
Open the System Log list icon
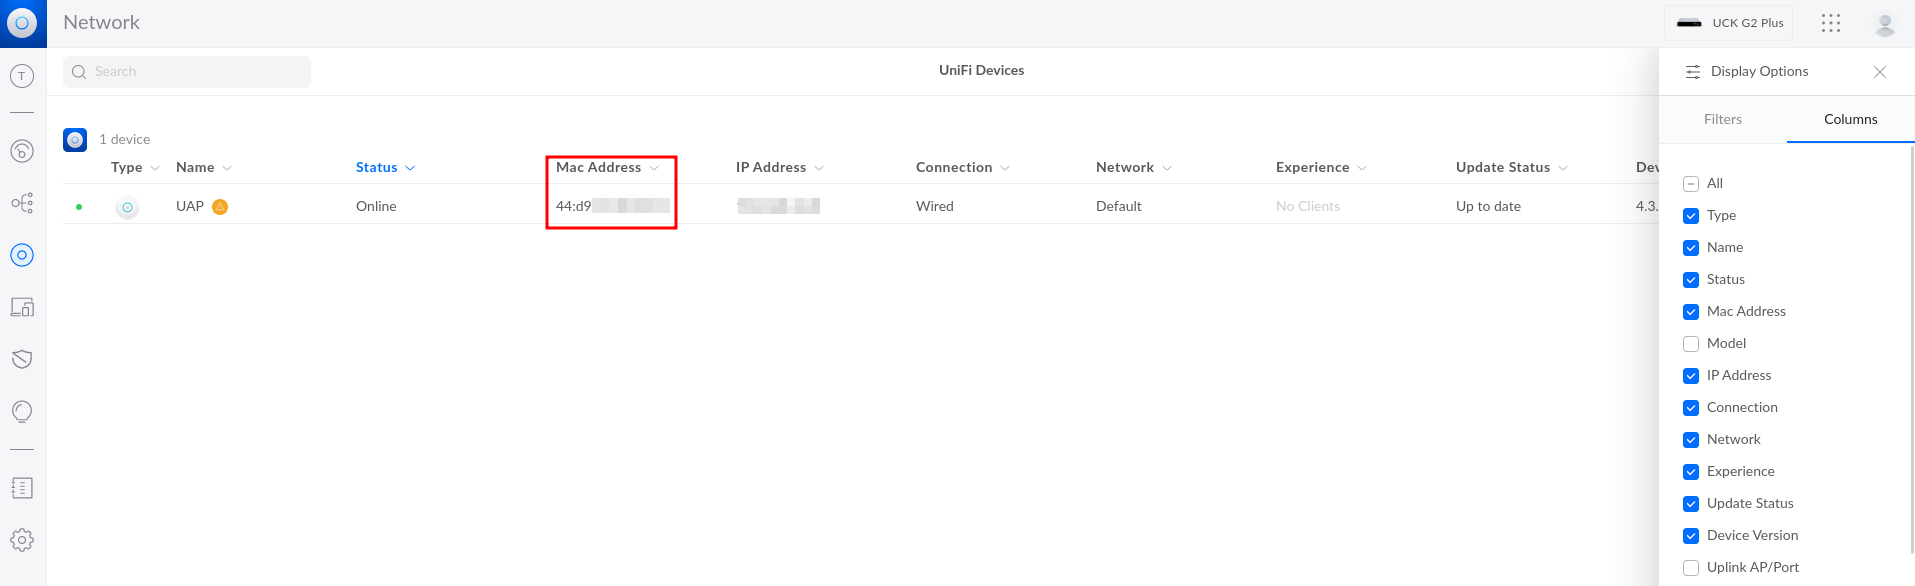pyautogui.click(x=22, y=488)
